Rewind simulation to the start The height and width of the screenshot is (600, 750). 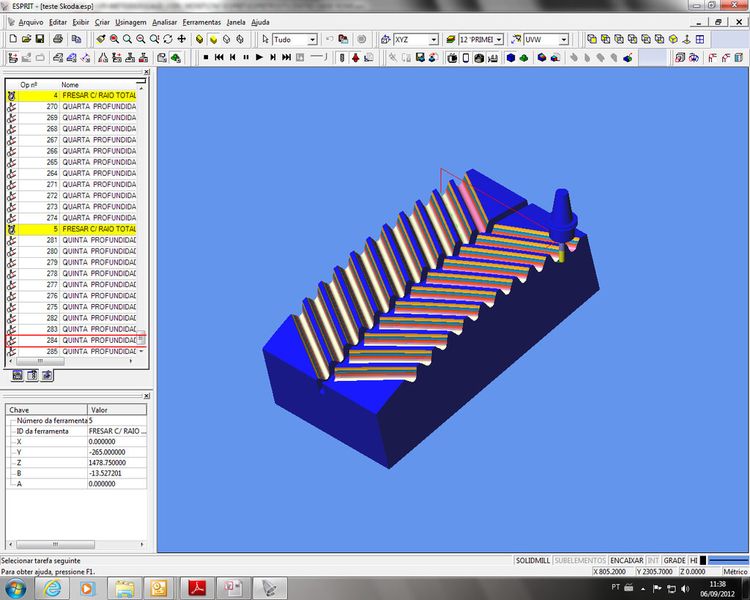click(219, 57)
